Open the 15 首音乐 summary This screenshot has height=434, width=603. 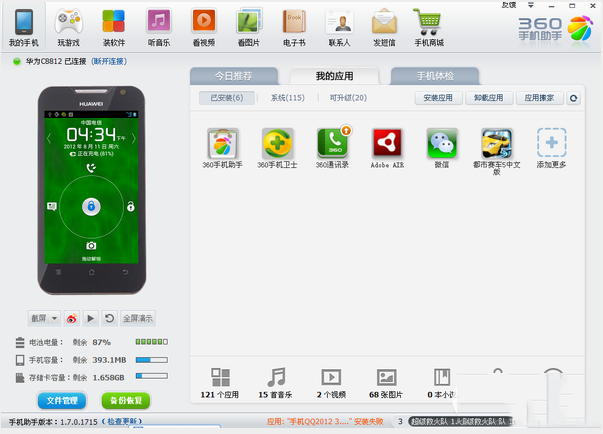click(275, 383)
